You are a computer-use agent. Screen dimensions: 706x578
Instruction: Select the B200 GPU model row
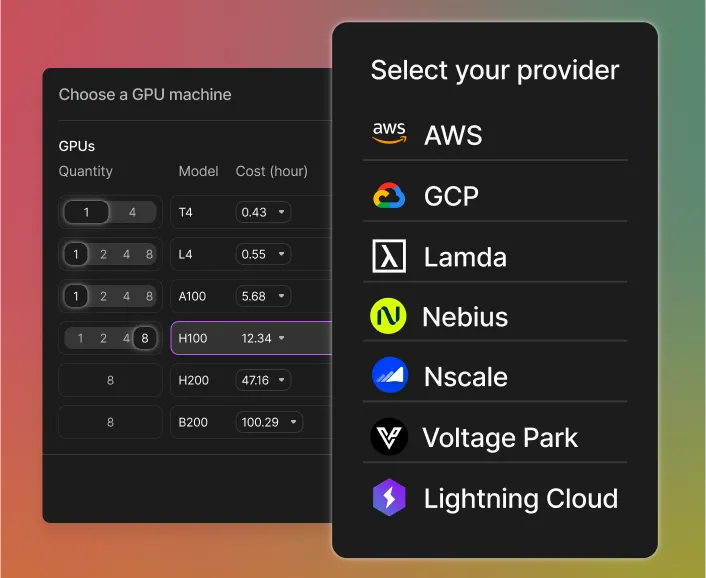point(251,422)
